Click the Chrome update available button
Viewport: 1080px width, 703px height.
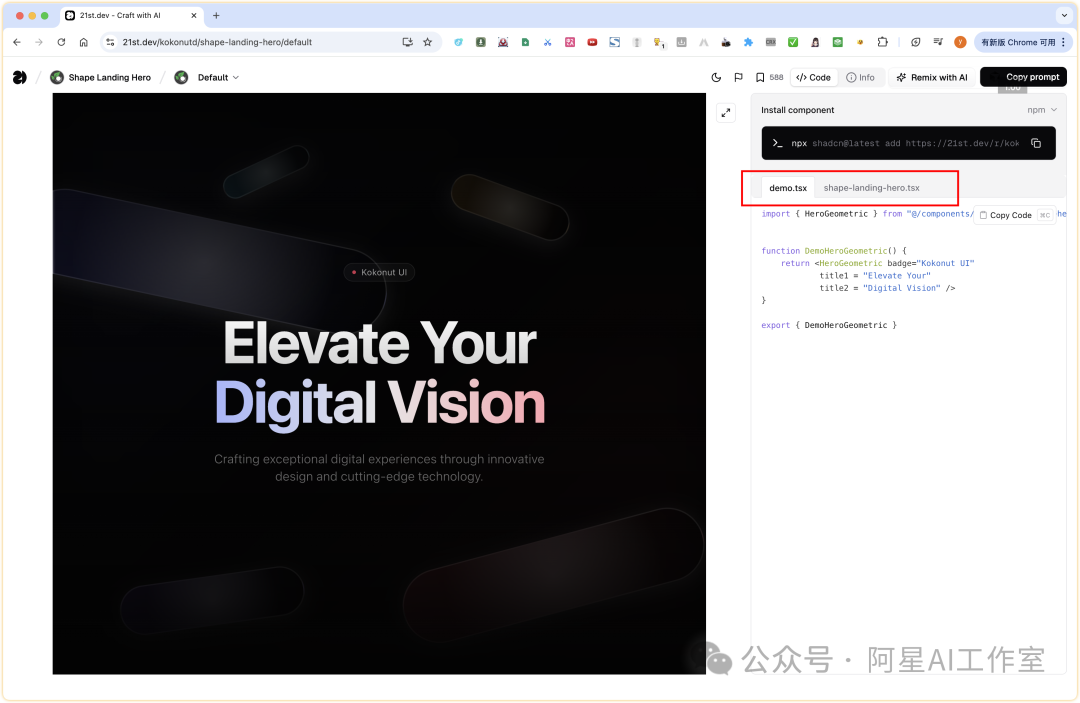tap(1024, 42)
